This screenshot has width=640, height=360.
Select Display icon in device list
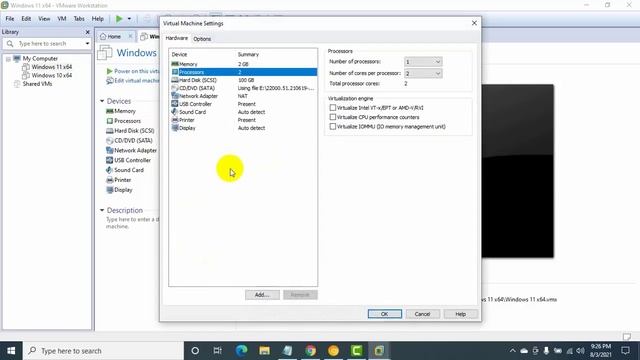(x=175, y=128)
